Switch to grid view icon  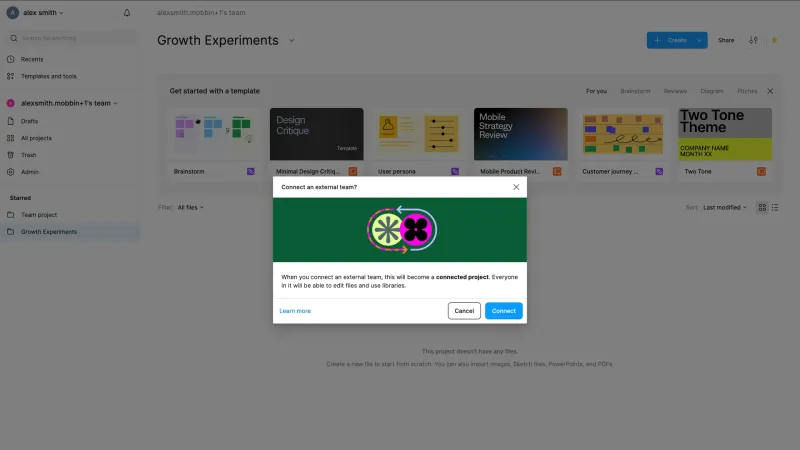coord(762,207)
